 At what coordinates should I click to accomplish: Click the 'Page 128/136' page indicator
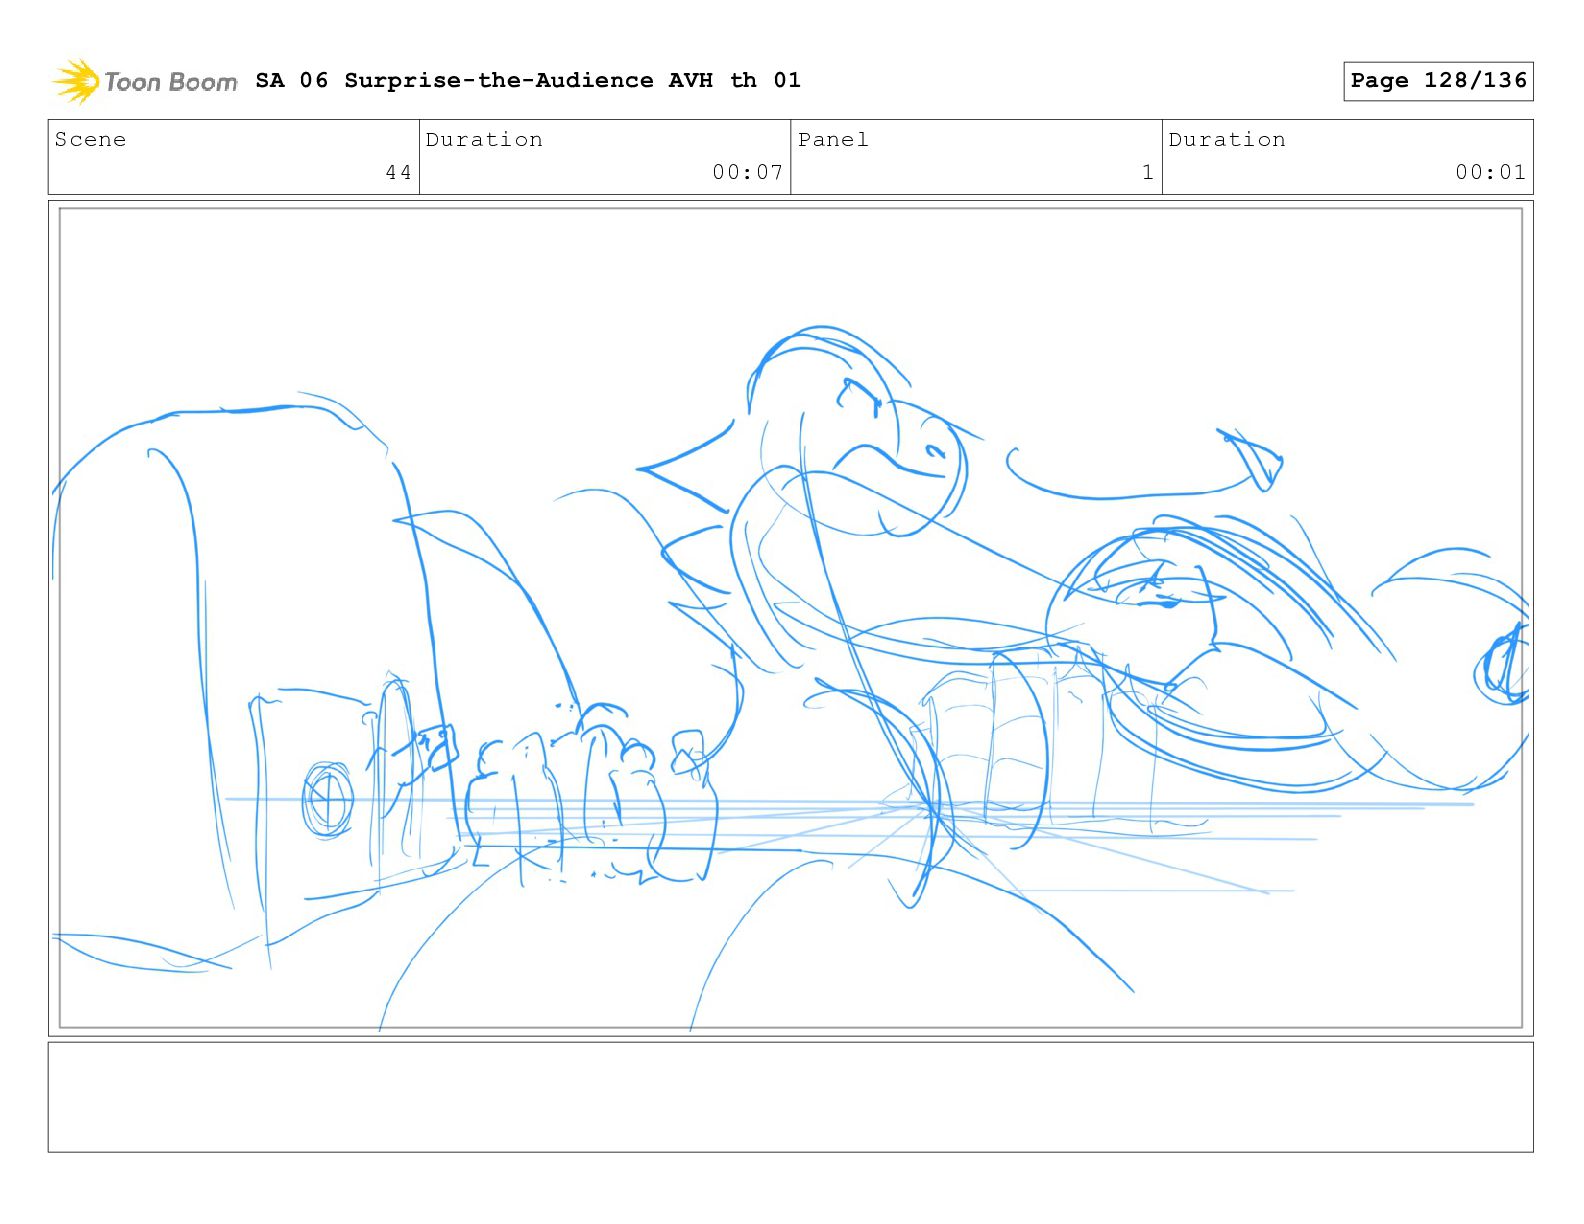(x=1438, y=81)
